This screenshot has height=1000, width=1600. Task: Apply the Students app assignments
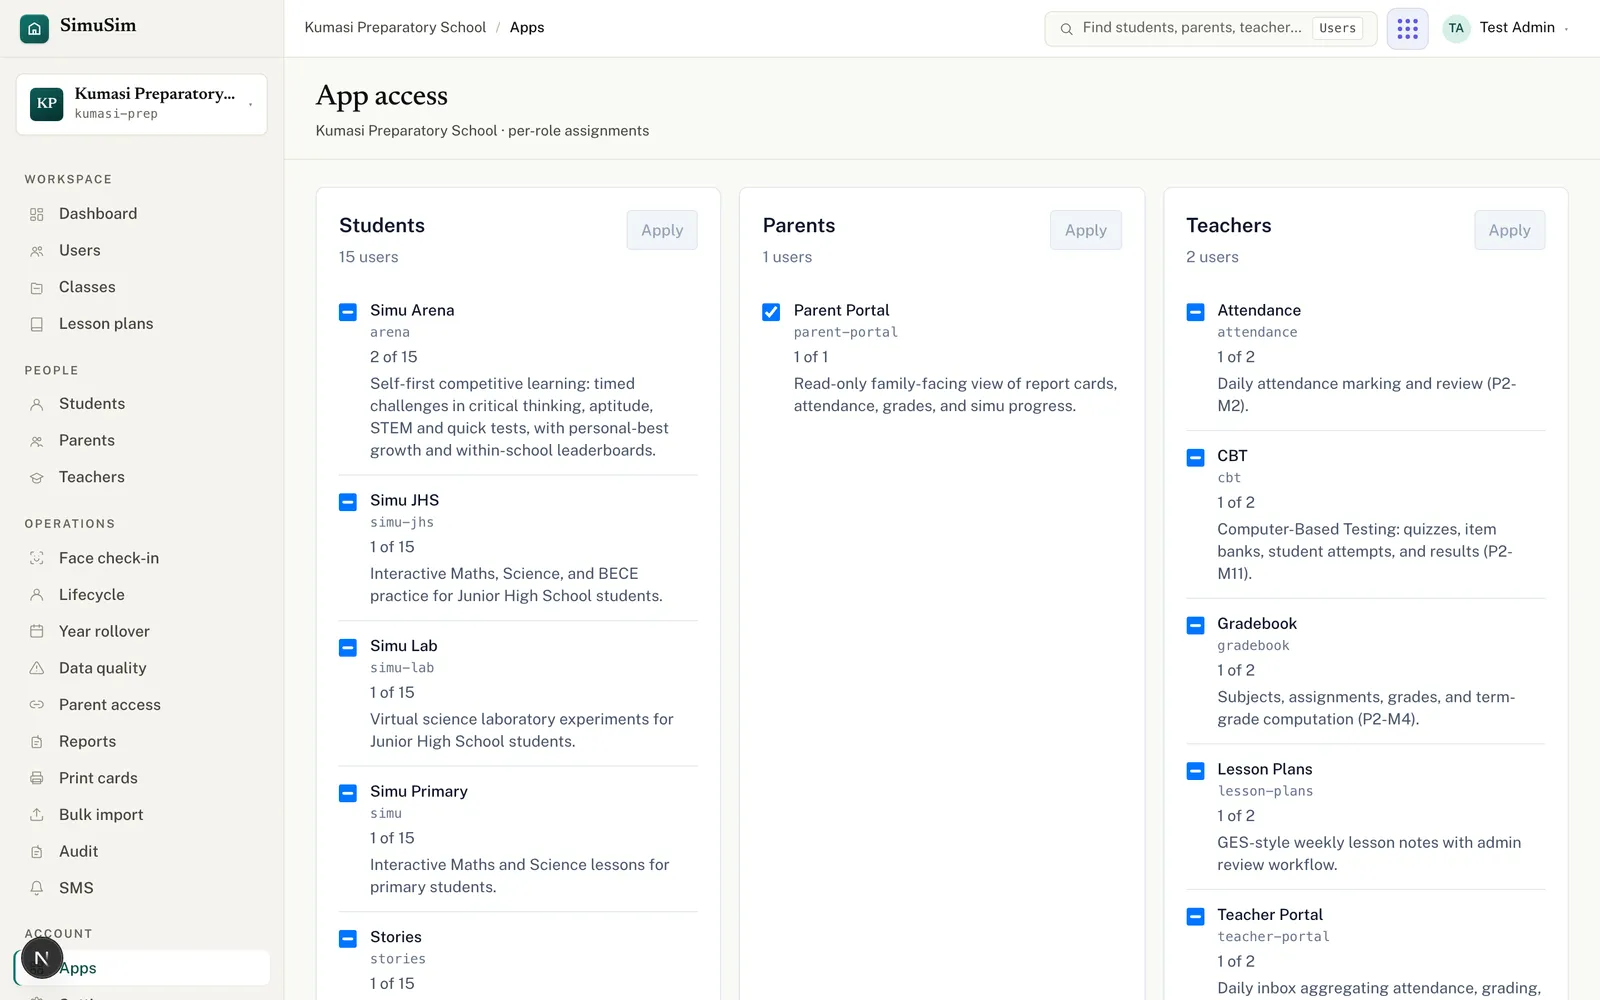coord(662,230)
